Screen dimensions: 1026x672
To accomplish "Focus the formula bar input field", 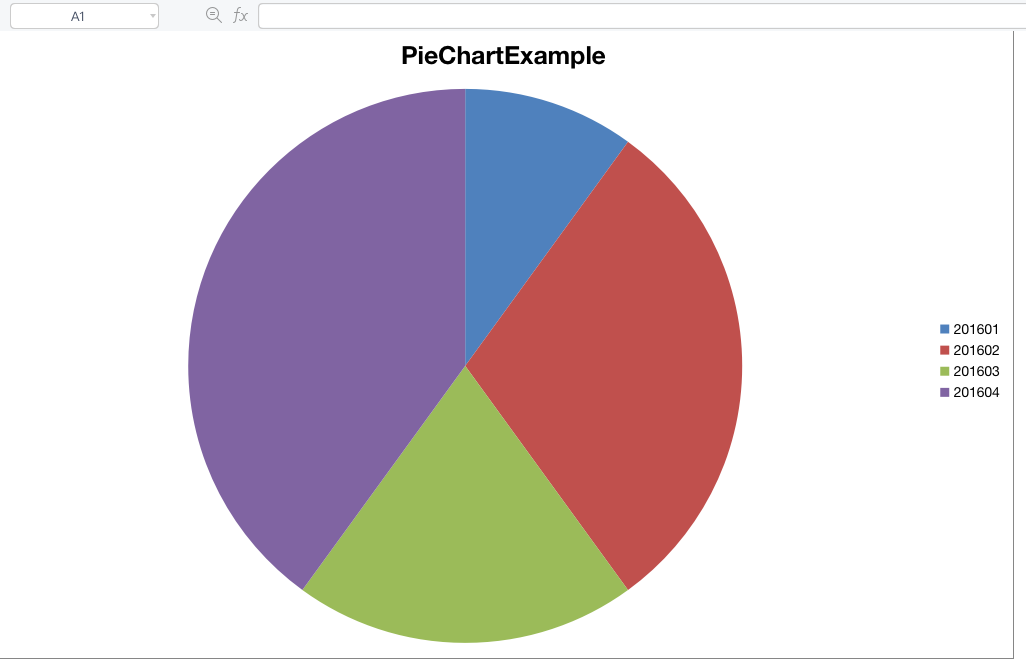I will 640,16.
